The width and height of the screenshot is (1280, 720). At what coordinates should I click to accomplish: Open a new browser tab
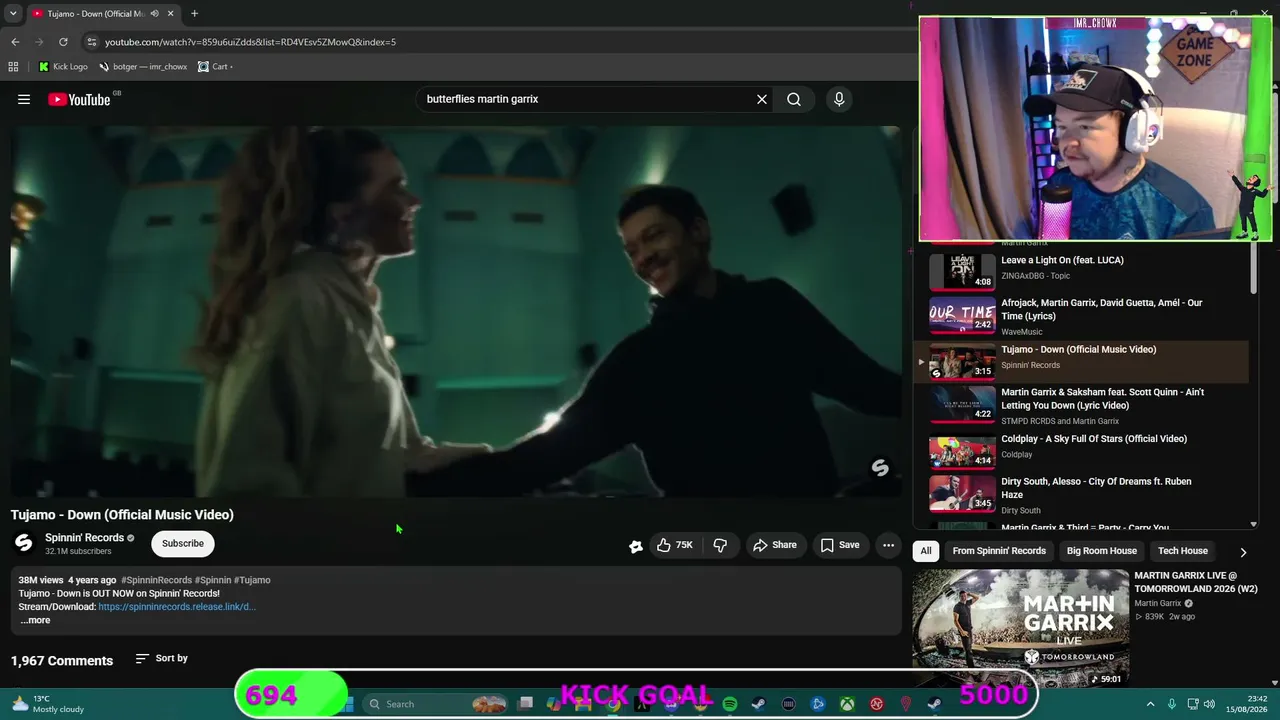194,13
